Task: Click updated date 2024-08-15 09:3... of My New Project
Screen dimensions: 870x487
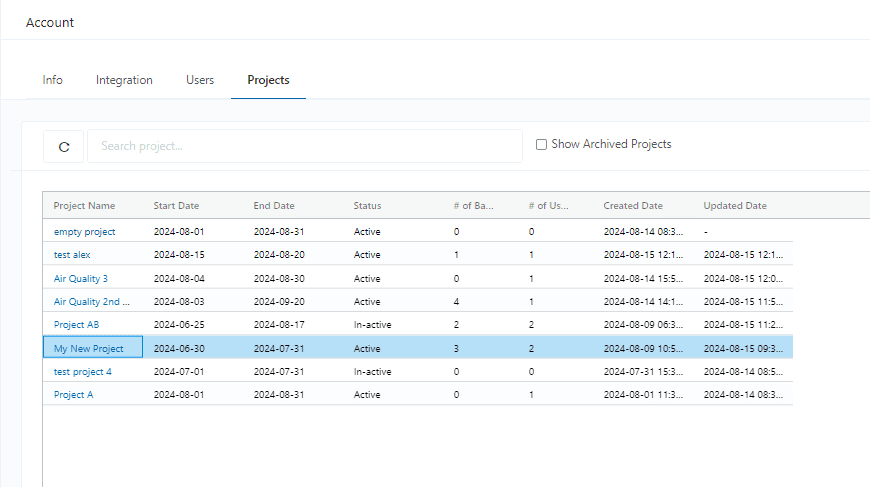Action: pyautogui.click(x=743, y=348)
